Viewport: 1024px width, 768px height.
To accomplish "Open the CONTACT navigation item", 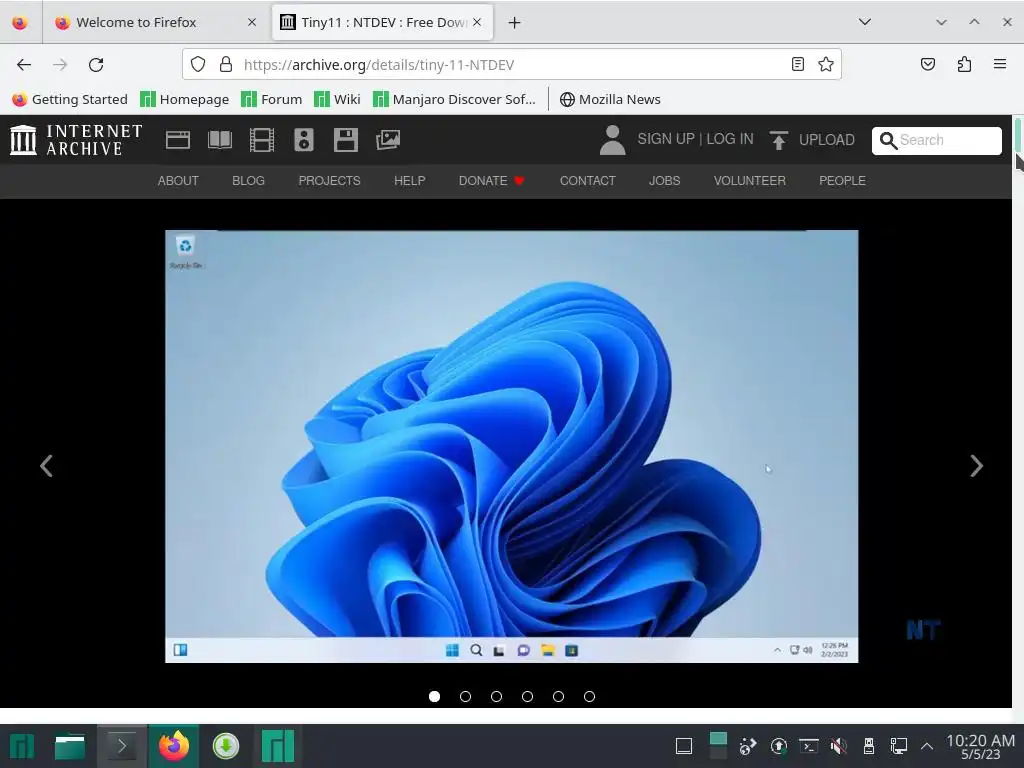I will (x=588, y=181).
